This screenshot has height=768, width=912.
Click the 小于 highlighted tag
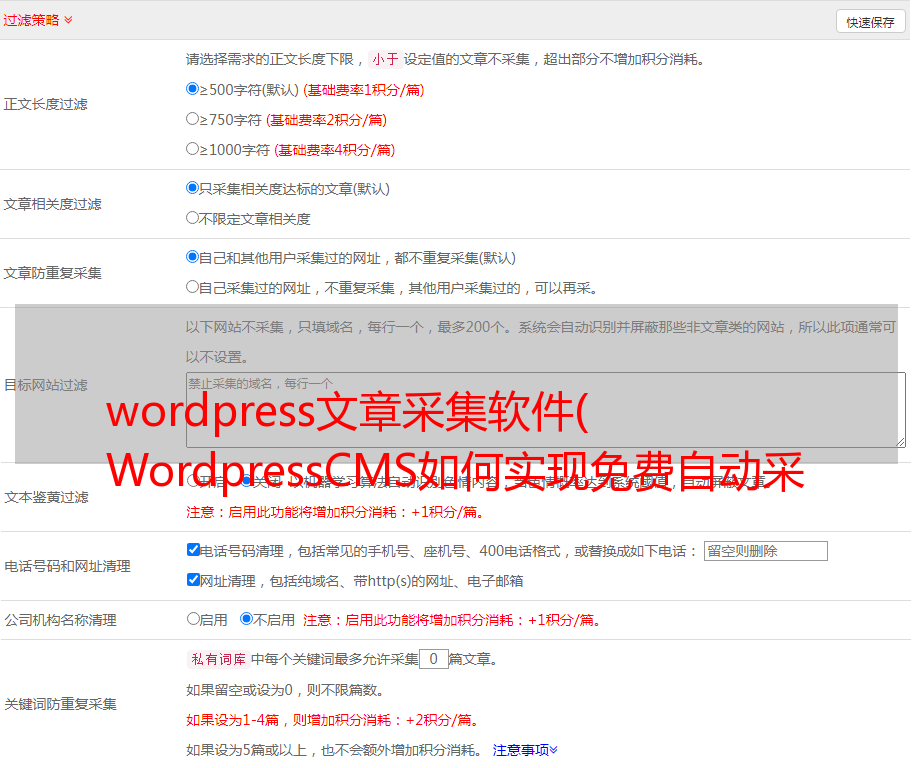pos(385,59)
